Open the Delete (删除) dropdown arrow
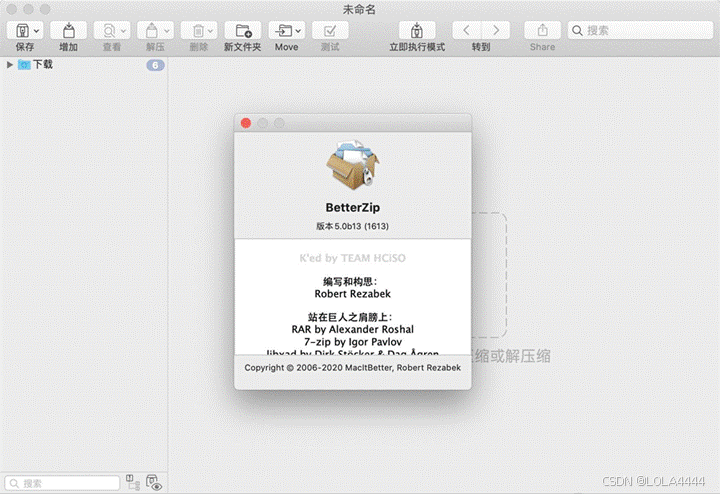Viewport: 720px width, 494px height. point(210,31)
